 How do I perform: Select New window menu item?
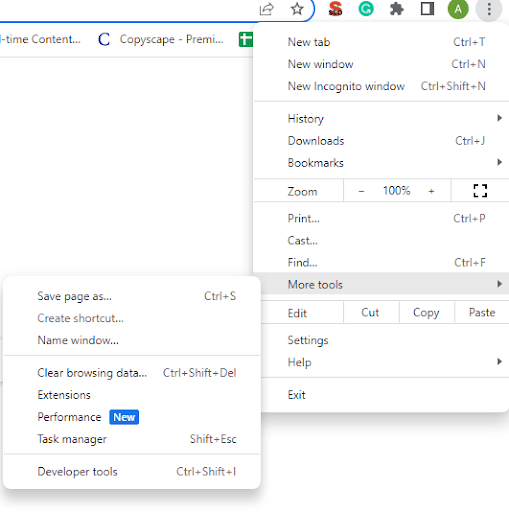click(381, 64)
